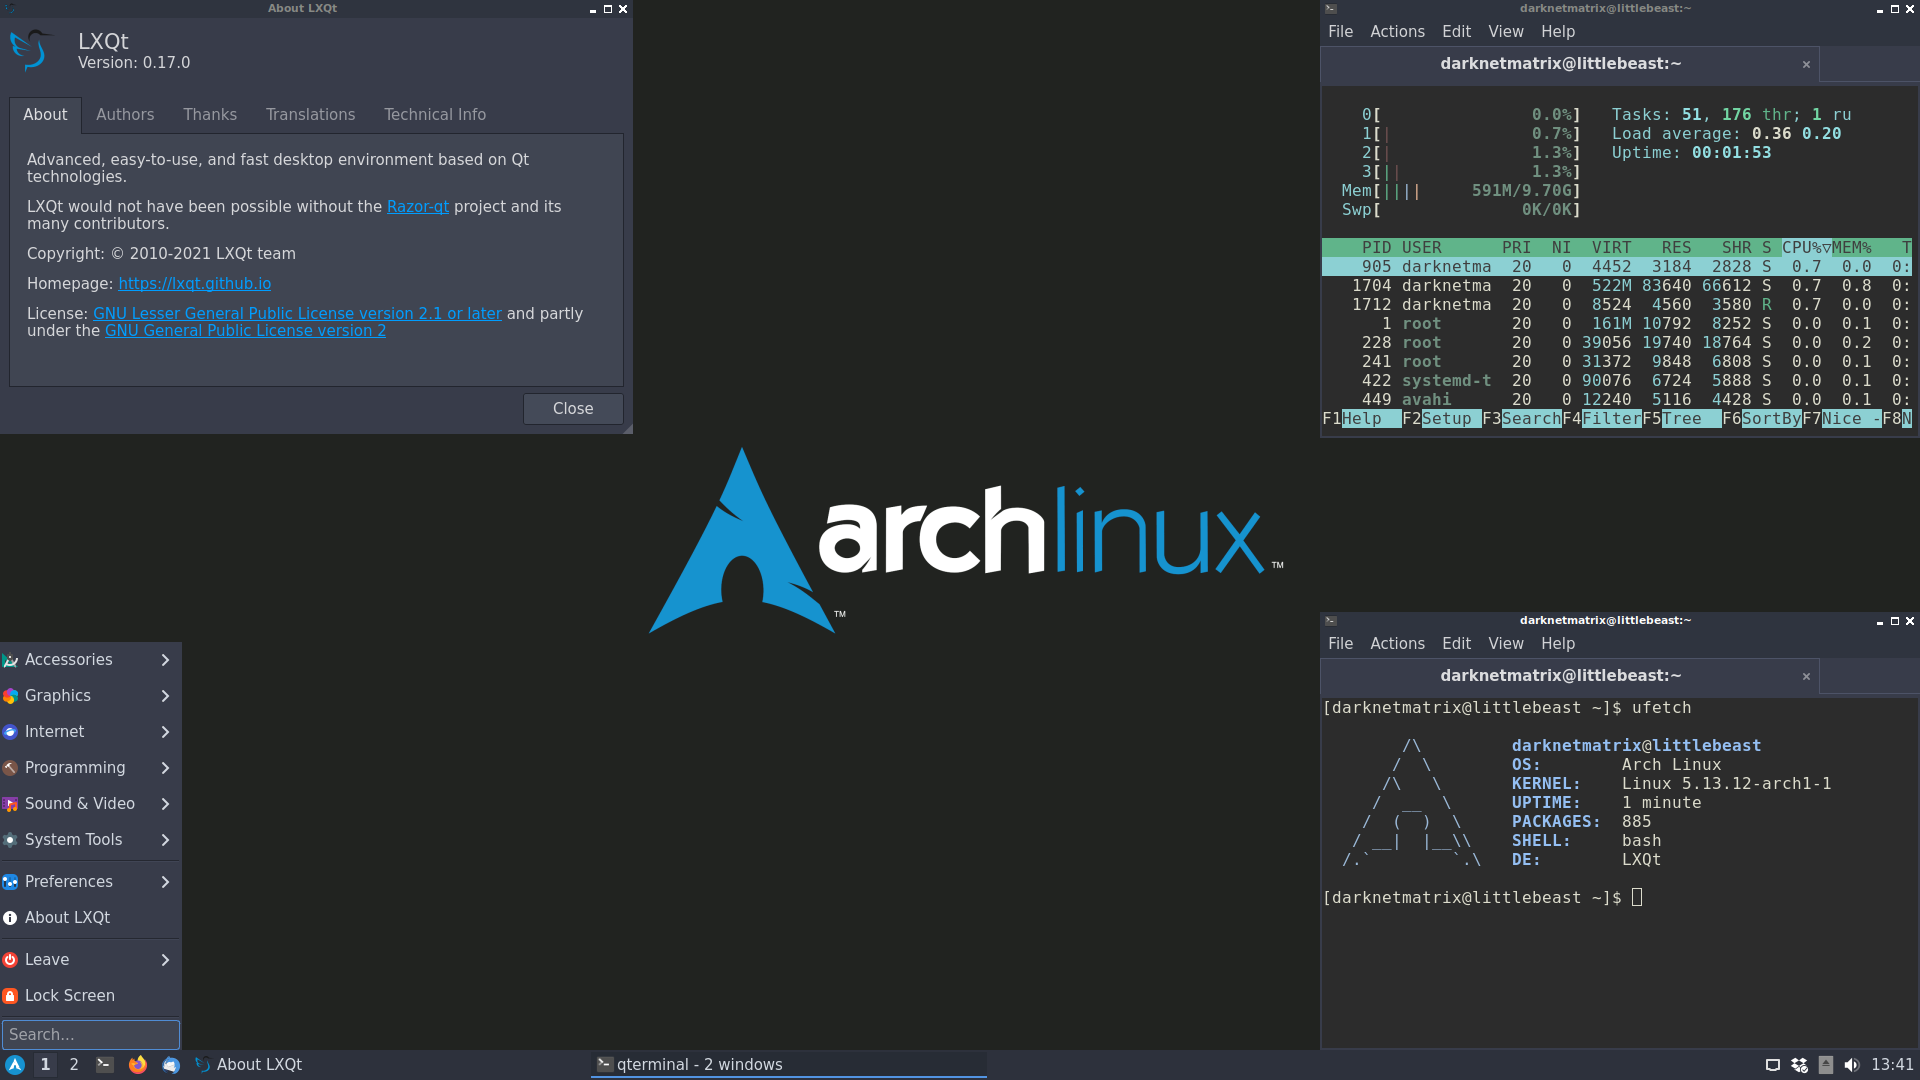Viewport: 1920px width, 1080px height.
Task: Close the top terminal's tab with x
Action: coord(1806,64)
